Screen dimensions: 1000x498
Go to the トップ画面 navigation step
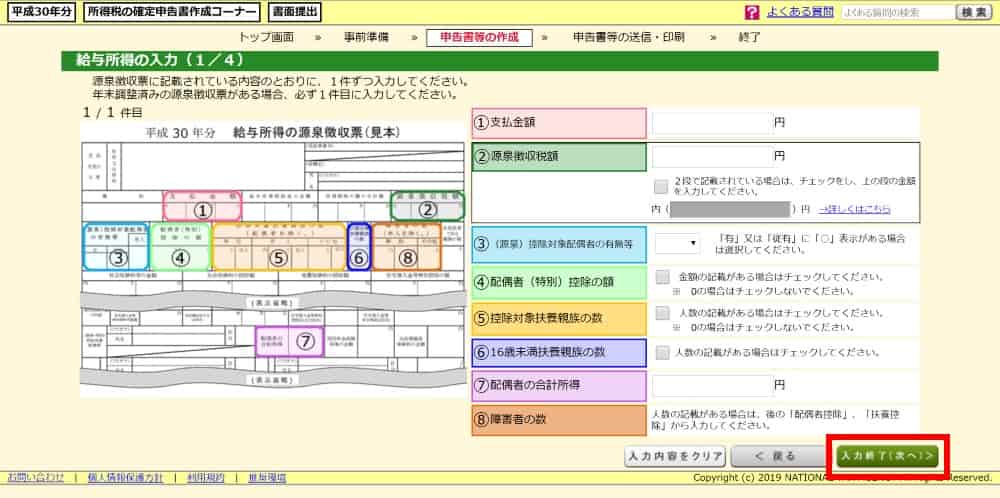(x=266, y=37)
